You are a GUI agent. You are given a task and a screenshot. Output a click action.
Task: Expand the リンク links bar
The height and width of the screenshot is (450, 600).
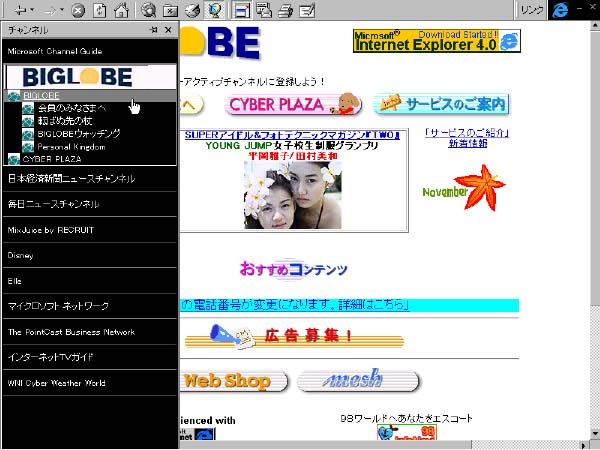(x=532, y=10)
